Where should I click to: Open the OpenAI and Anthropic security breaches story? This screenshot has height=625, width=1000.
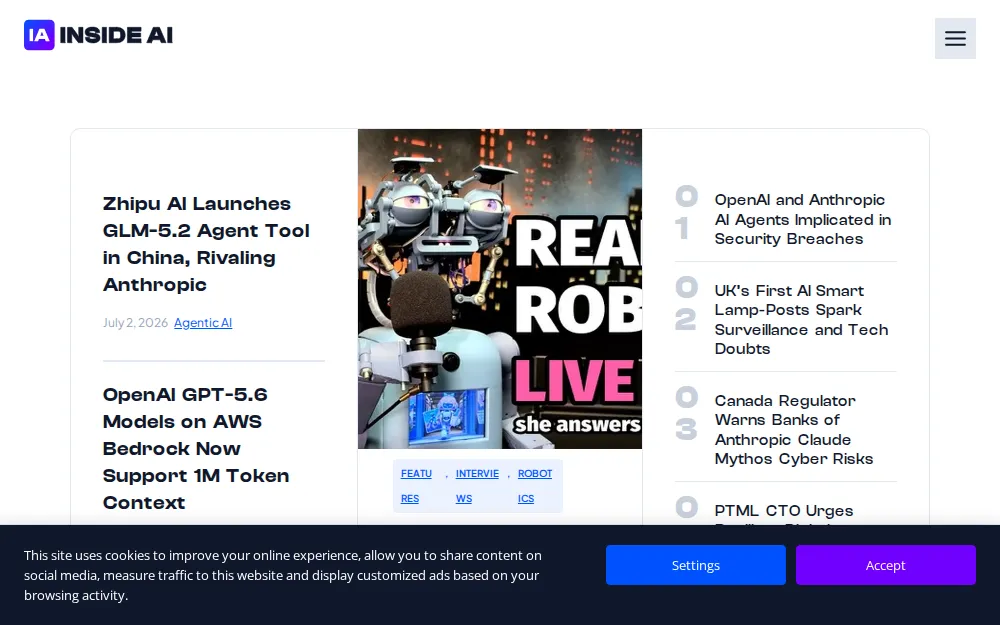click(x=802, y=219)
